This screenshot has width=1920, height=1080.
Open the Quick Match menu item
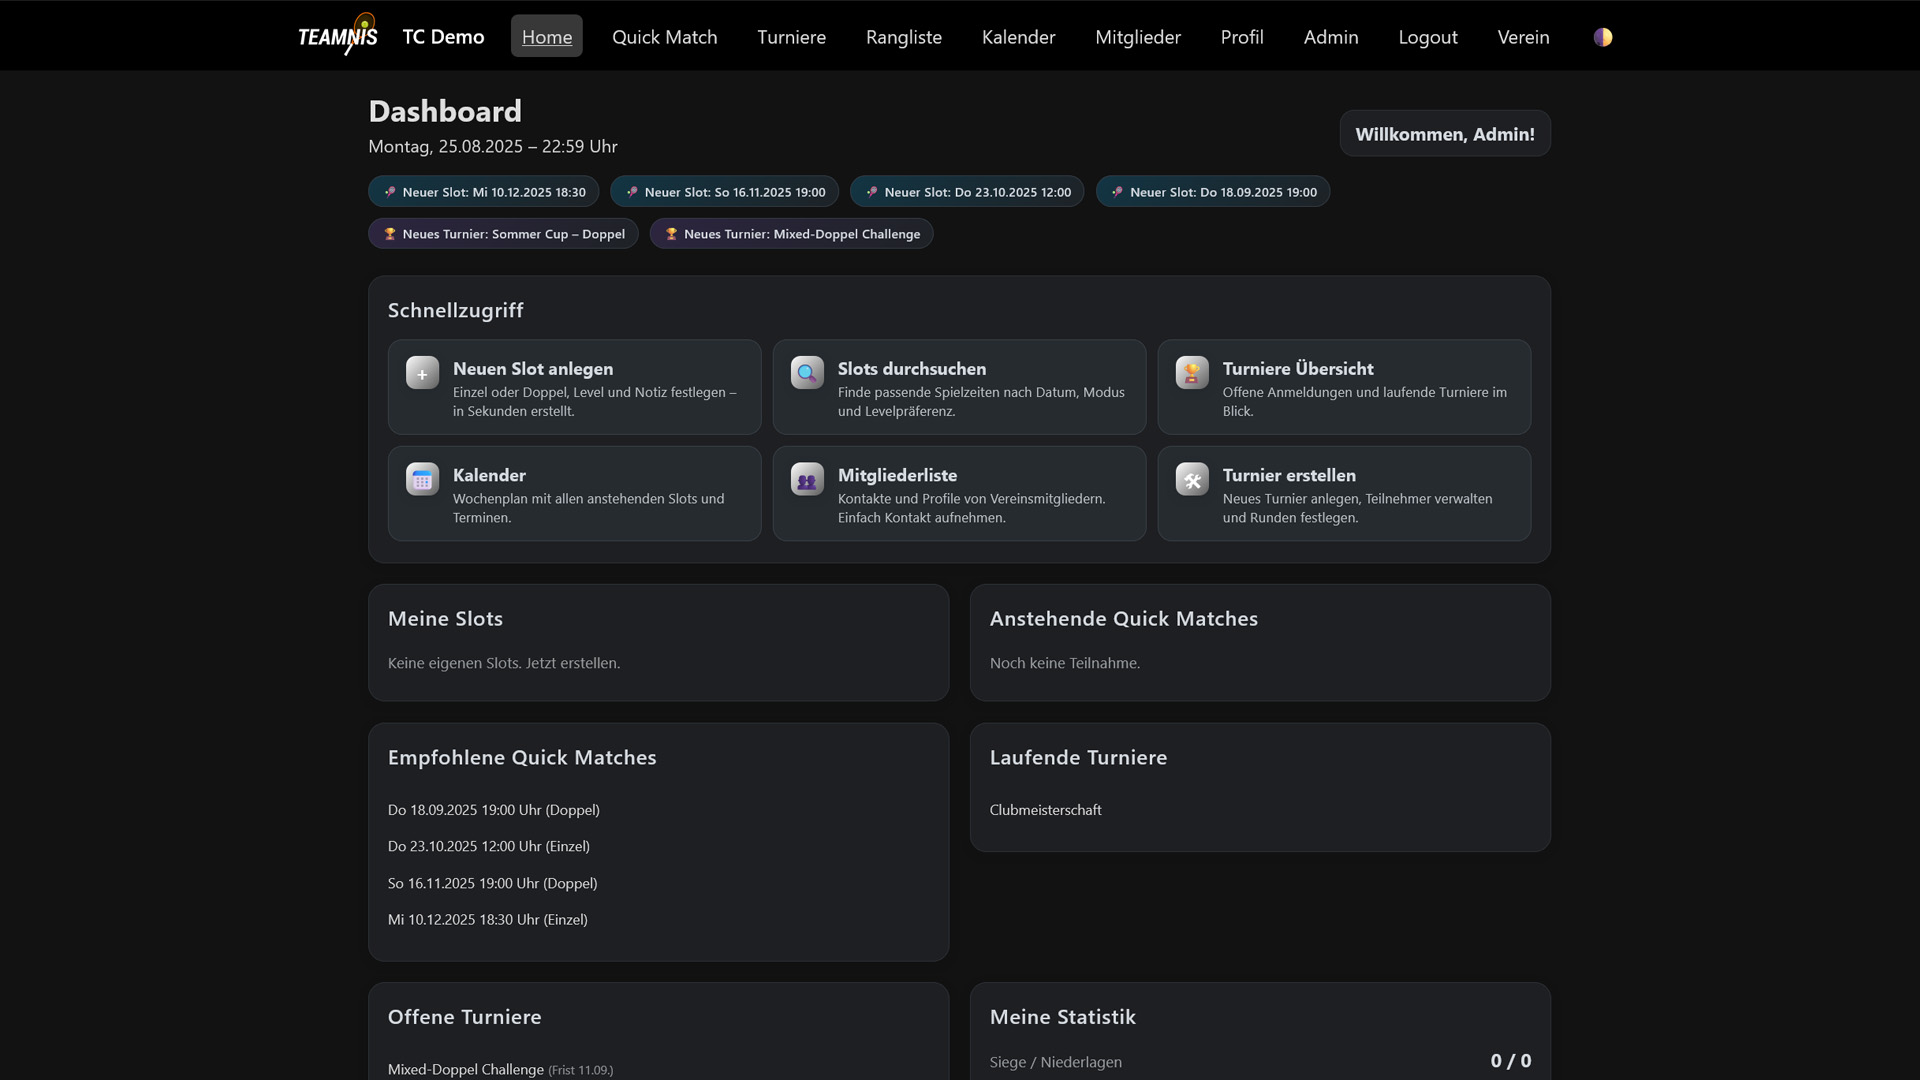(664, 37)
